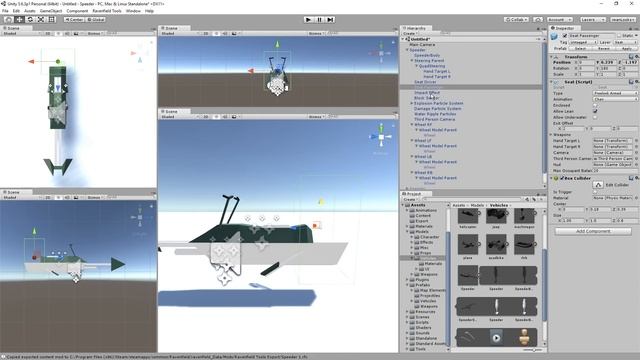Open the seat Animation dropdown

tap(615, 99)
